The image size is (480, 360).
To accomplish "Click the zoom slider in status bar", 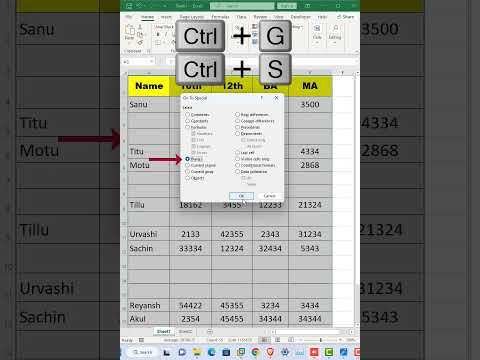I will click(x=320, y=340).
